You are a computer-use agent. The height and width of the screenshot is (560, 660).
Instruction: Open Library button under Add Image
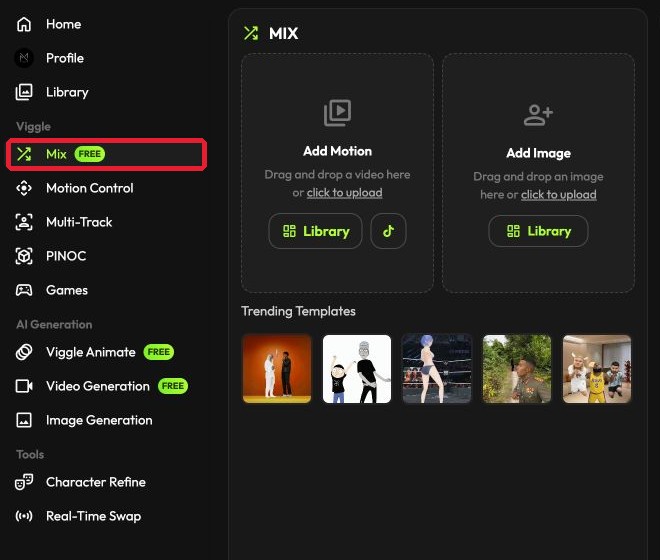(x=538, y=231)
